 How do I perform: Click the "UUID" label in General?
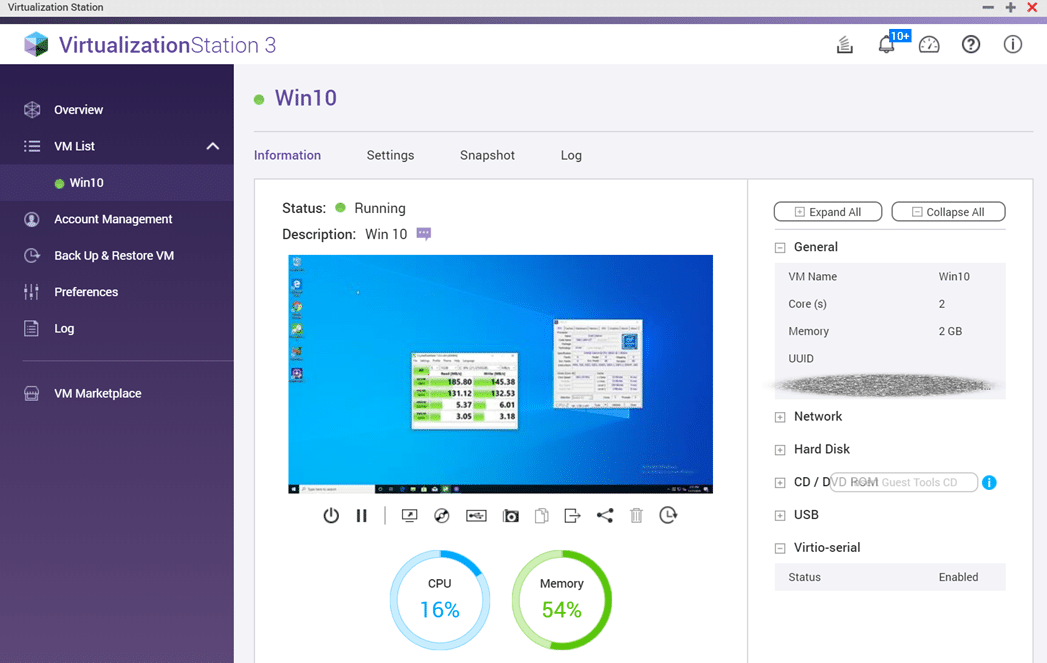[801, 359]
